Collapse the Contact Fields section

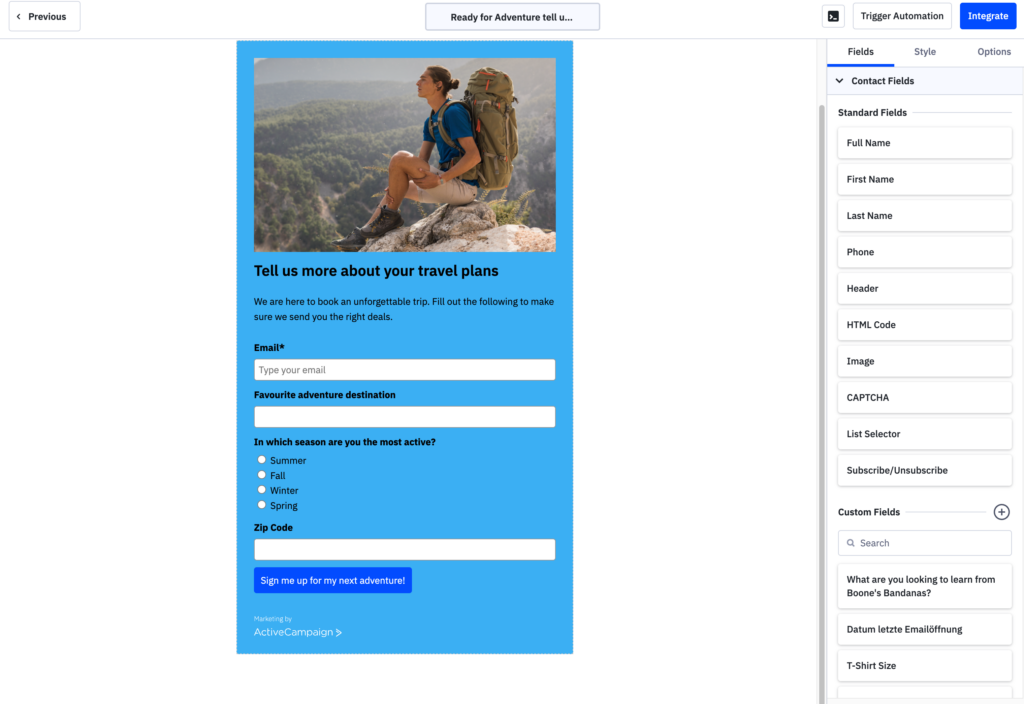(840, 80)
